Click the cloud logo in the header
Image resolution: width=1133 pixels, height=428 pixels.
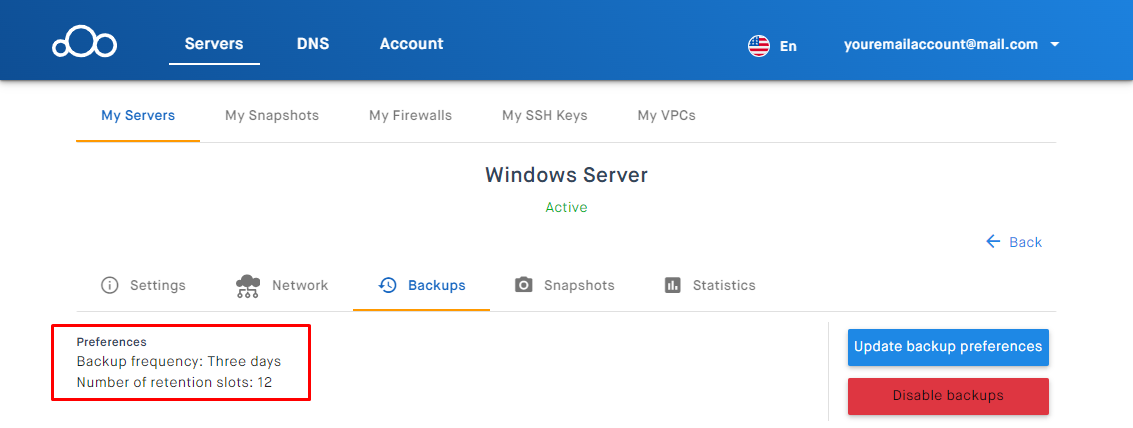85,44
